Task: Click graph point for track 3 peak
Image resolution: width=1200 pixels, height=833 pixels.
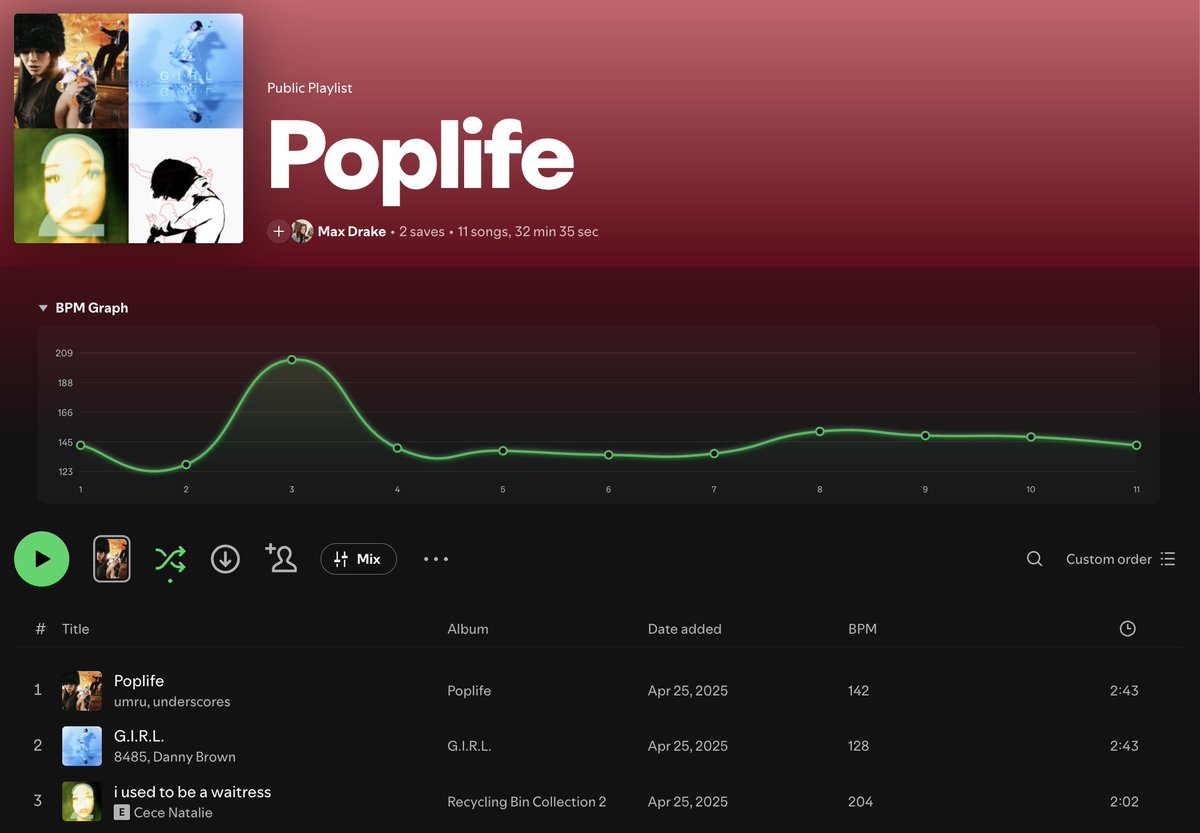Action: pos(292,359)
